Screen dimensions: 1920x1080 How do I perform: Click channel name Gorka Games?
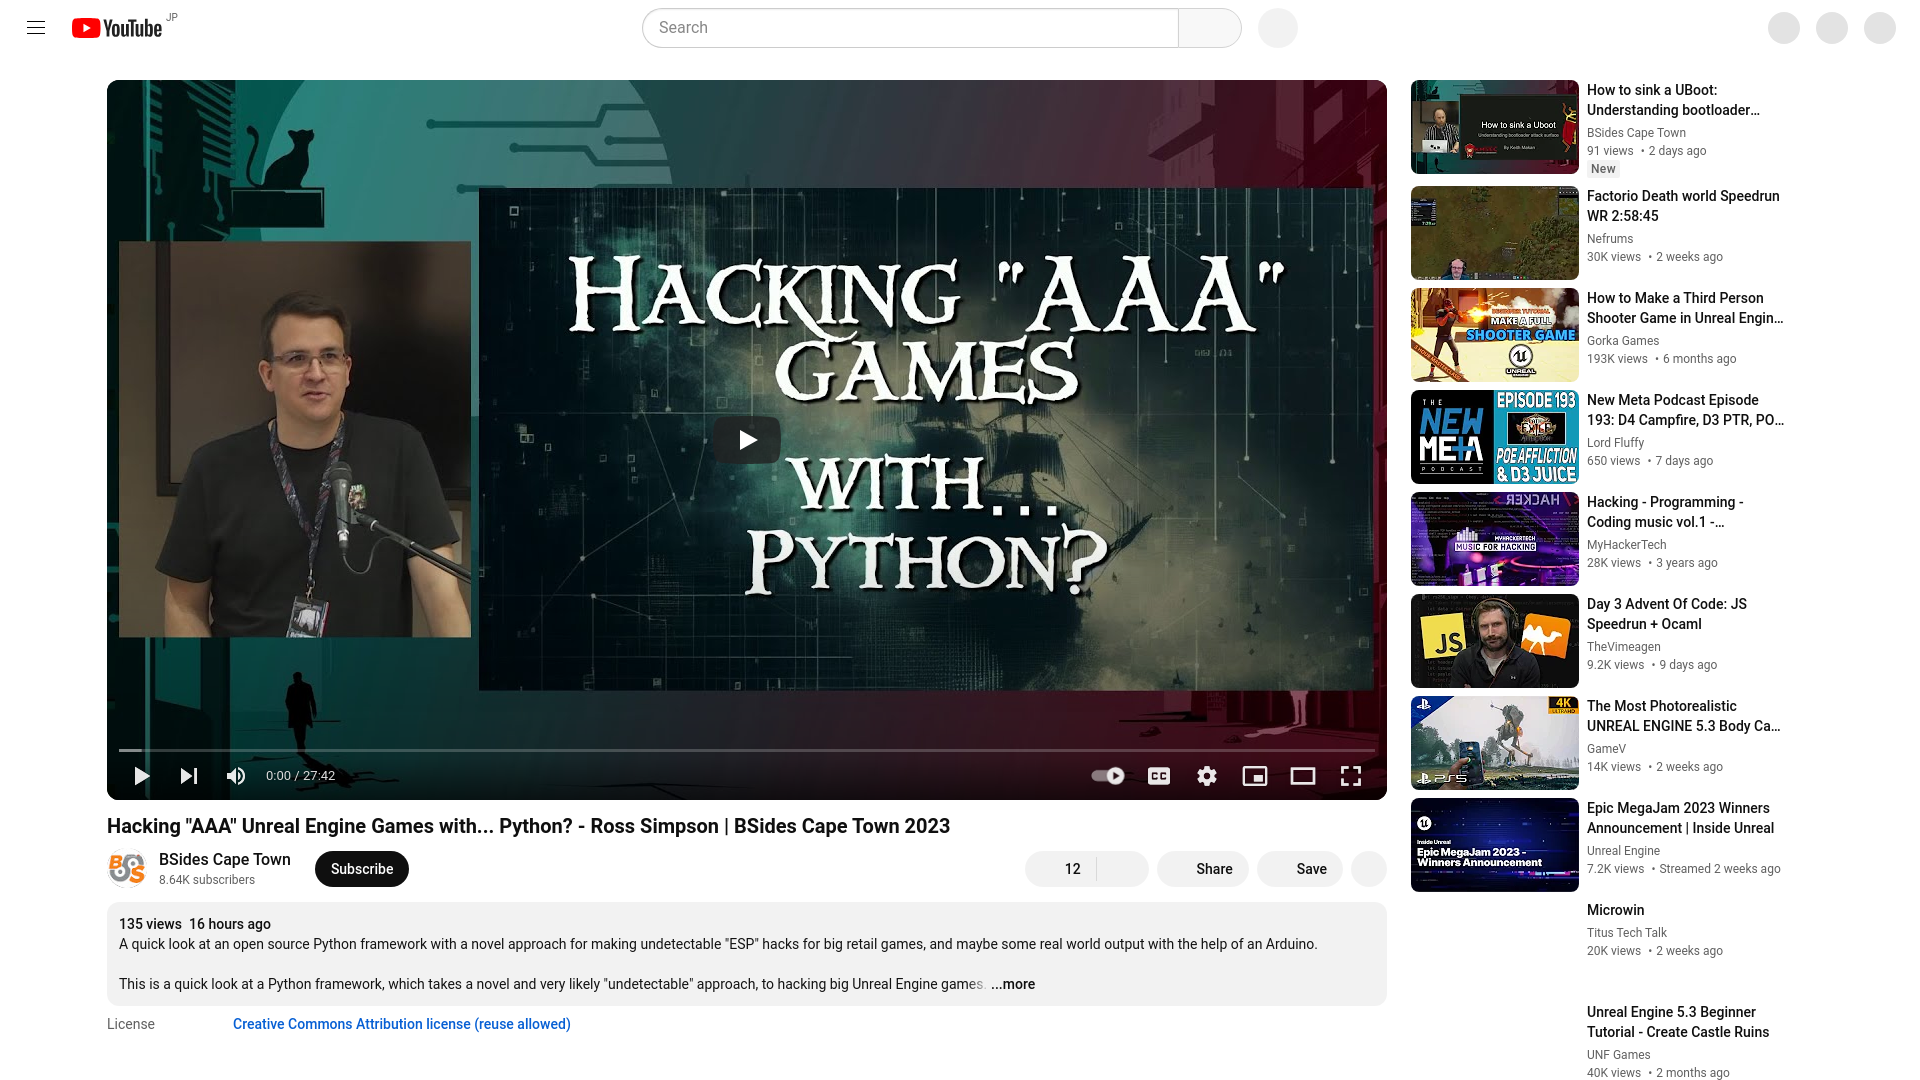tap(1623, 341)
